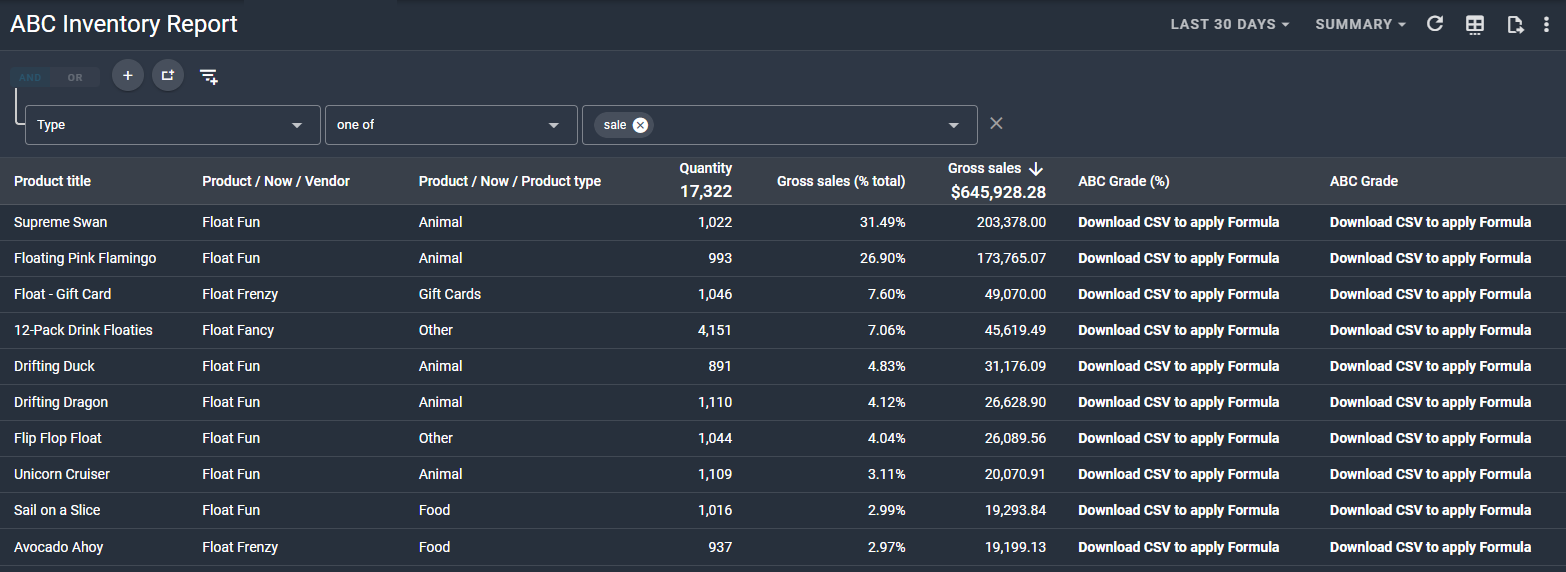The width and height of the screenshot is (1566, 572).
Task: Sort by Product title column header
Action: tap(52, 181)
